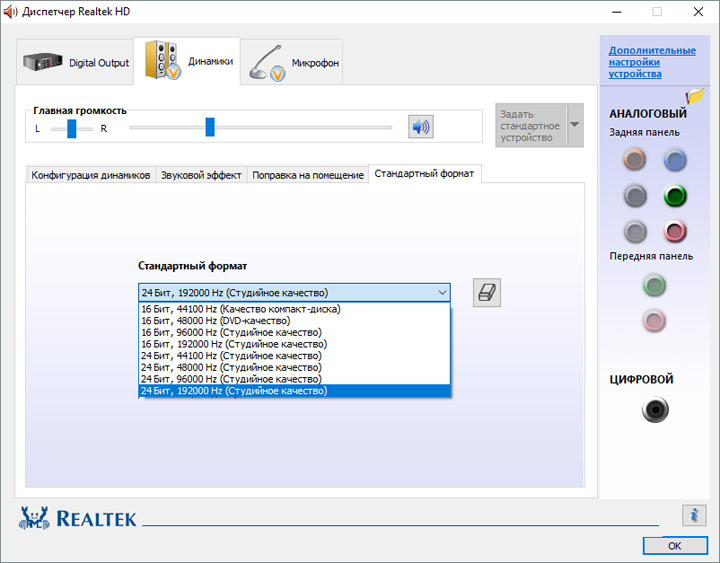This screenshot has height=563, width=720.
Task: Open the Задать стандартное устройство dropdown arrow
Action: (x=574, y=124)
